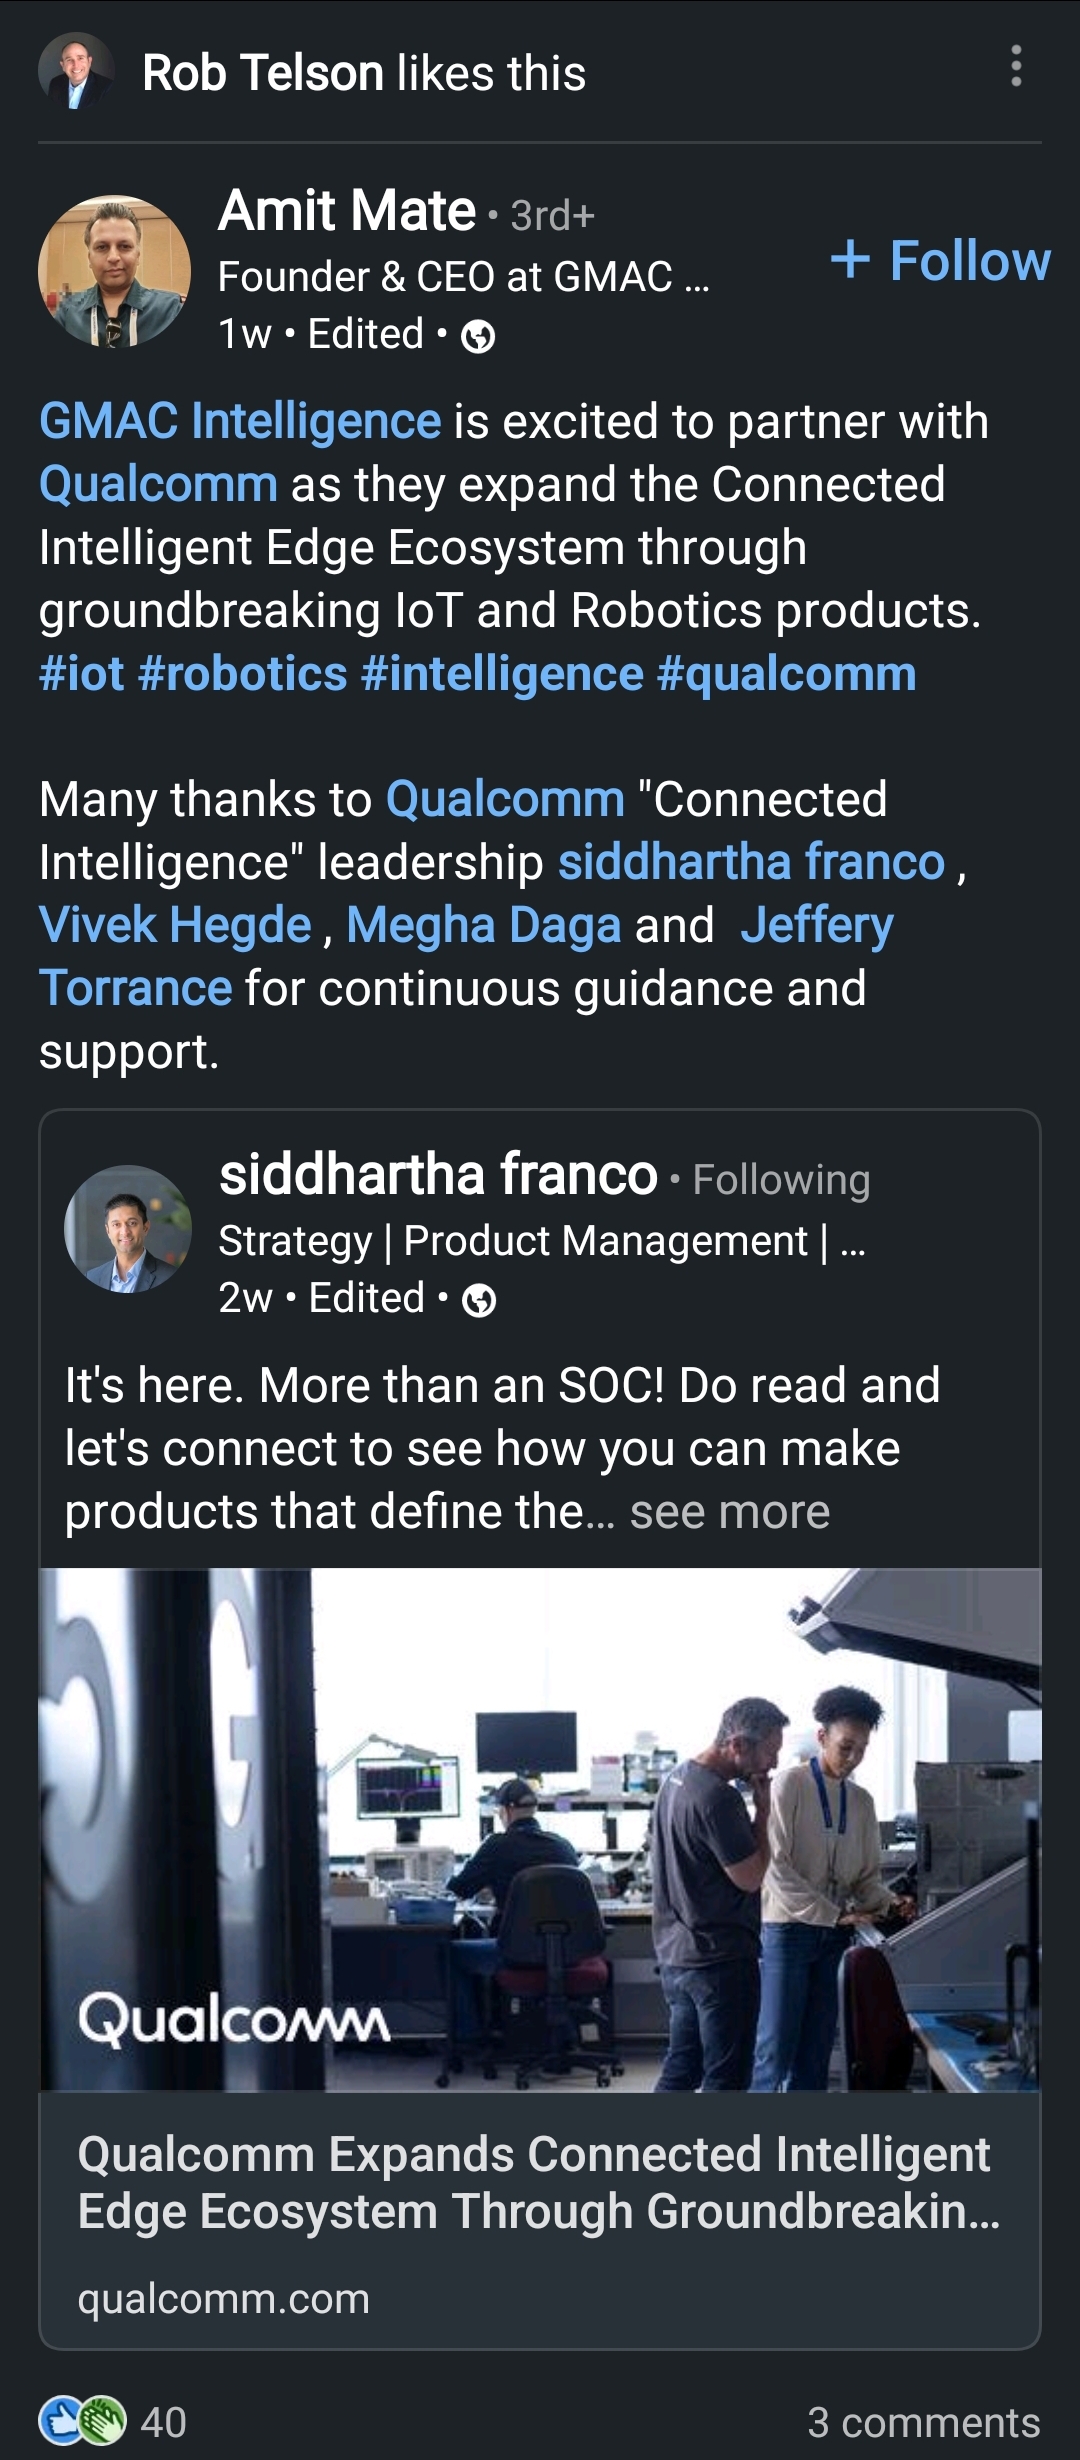Tap the #intelligence hashtag
The height and width of the screenshot is (2460, 1080).
(x=502, y=674)
